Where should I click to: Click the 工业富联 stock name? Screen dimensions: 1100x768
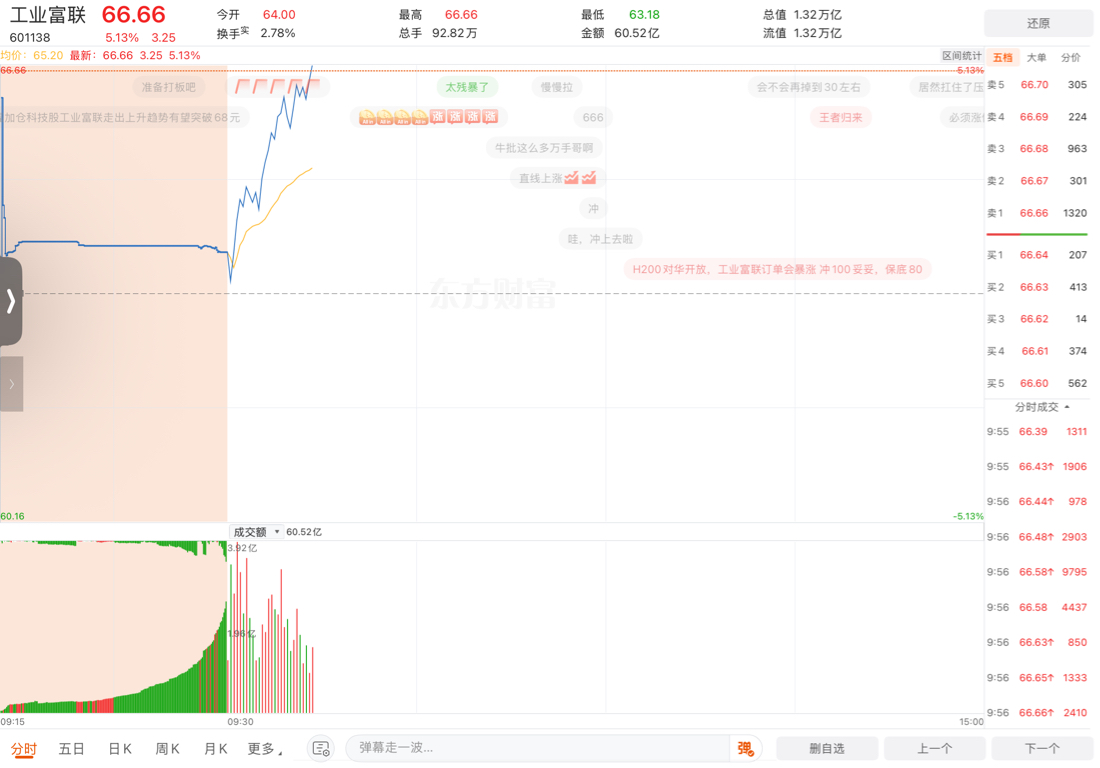pos(48,15)
